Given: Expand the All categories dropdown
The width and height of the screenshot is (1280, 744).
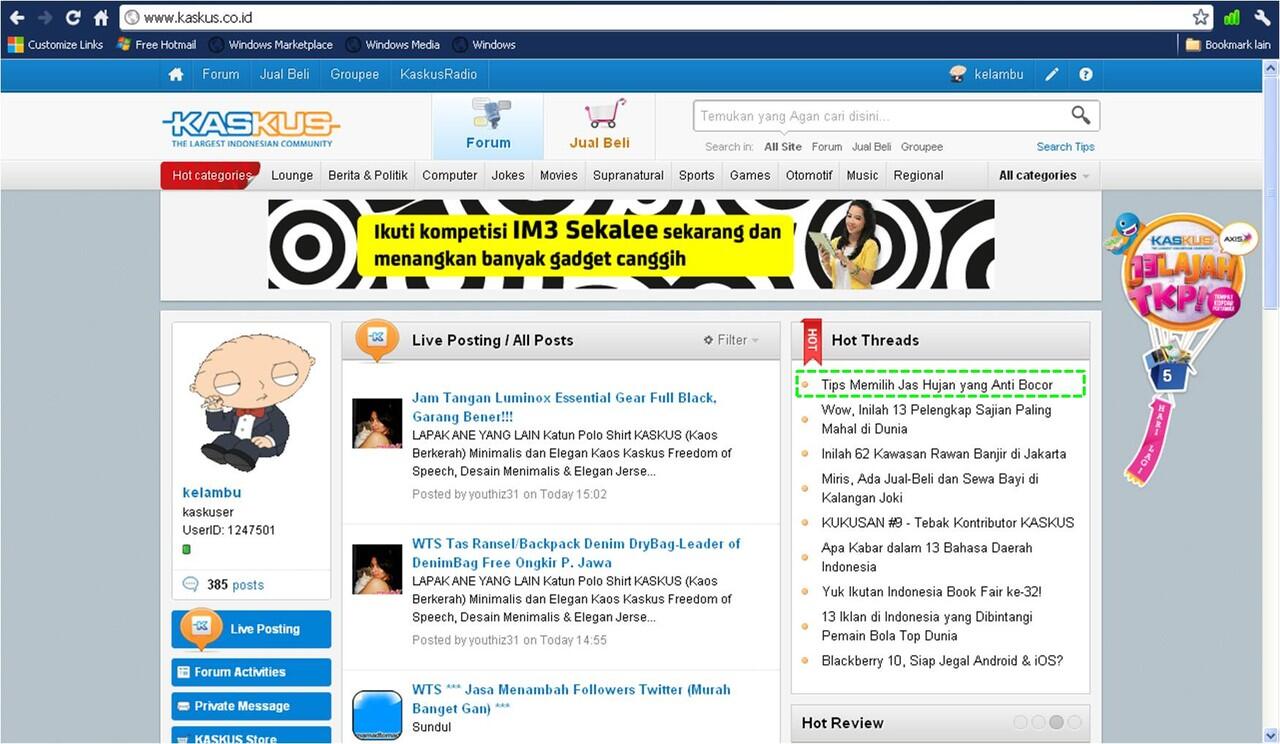Looking at the screenshot, I should click(x=1044, y=175).
